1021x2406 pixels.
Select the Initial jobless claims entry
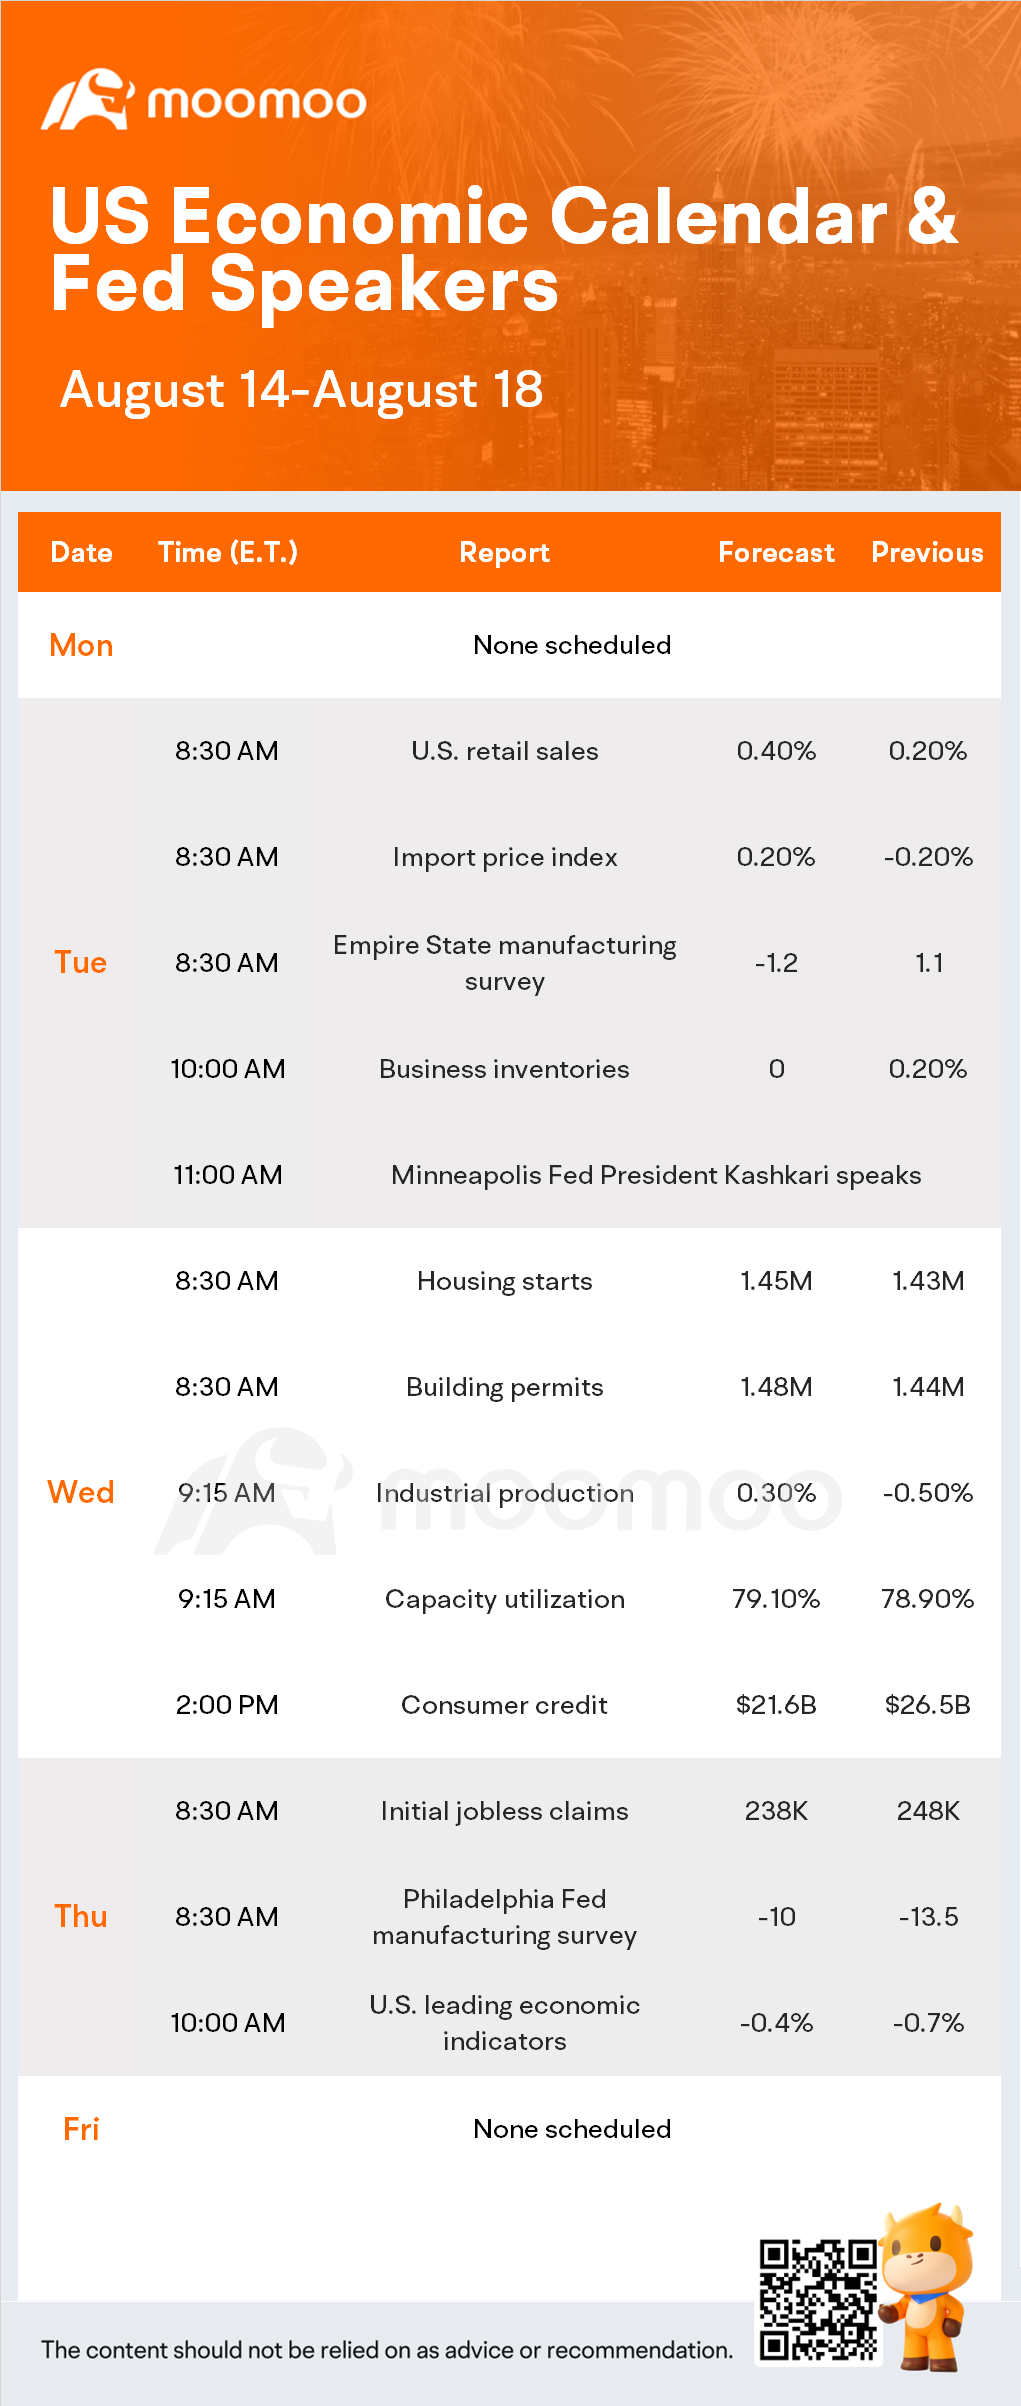(x=505, y=1811)
